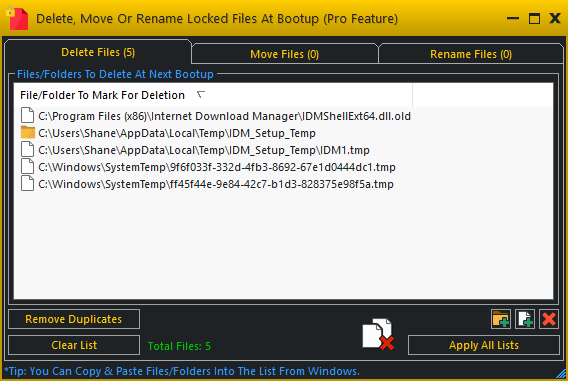Select the 9f6f033f-332d-4fb3 tmp path

217,167
